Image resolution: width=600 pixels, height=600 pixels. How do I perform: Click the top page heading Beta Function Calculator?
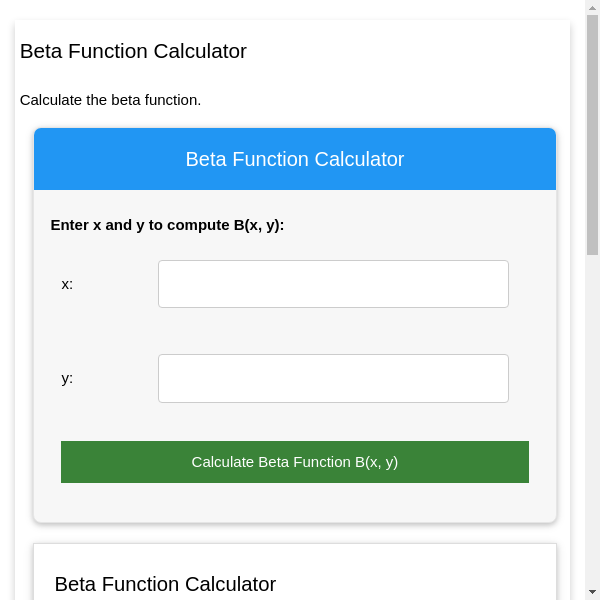tap(133, 51)
